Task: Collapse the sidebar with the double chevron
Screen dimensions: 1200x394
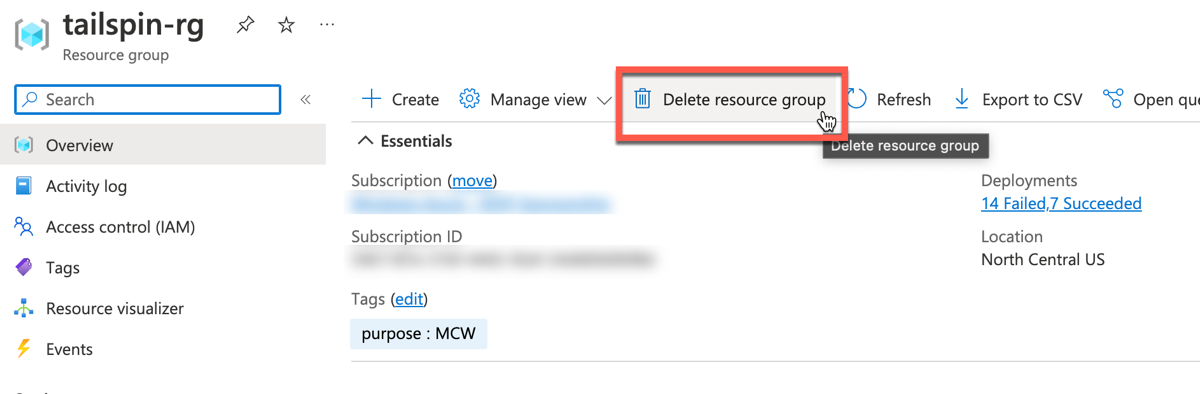Action: click(x=305, y=99)
